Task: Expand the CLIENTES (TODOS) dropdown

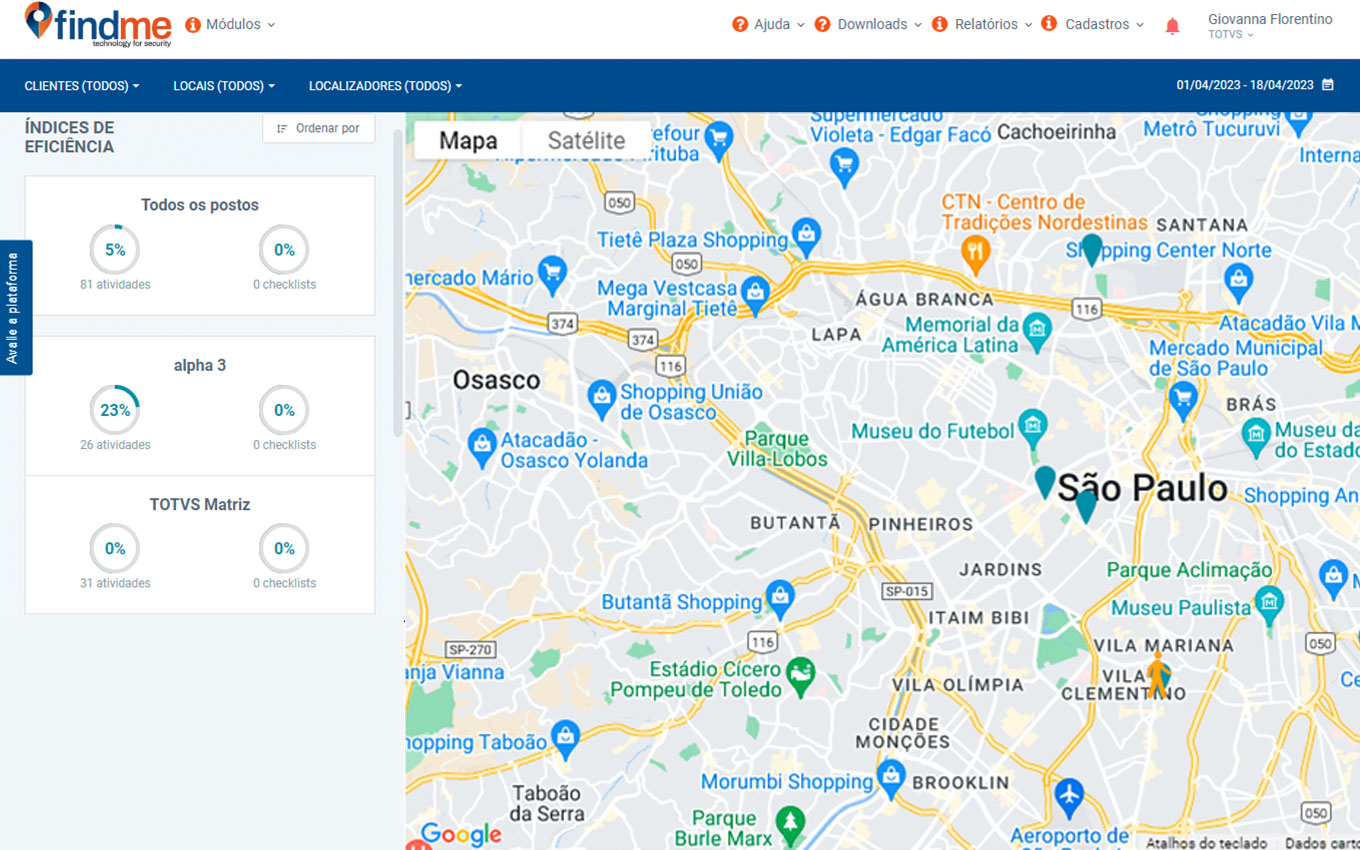Action: [x=81, y=86]
